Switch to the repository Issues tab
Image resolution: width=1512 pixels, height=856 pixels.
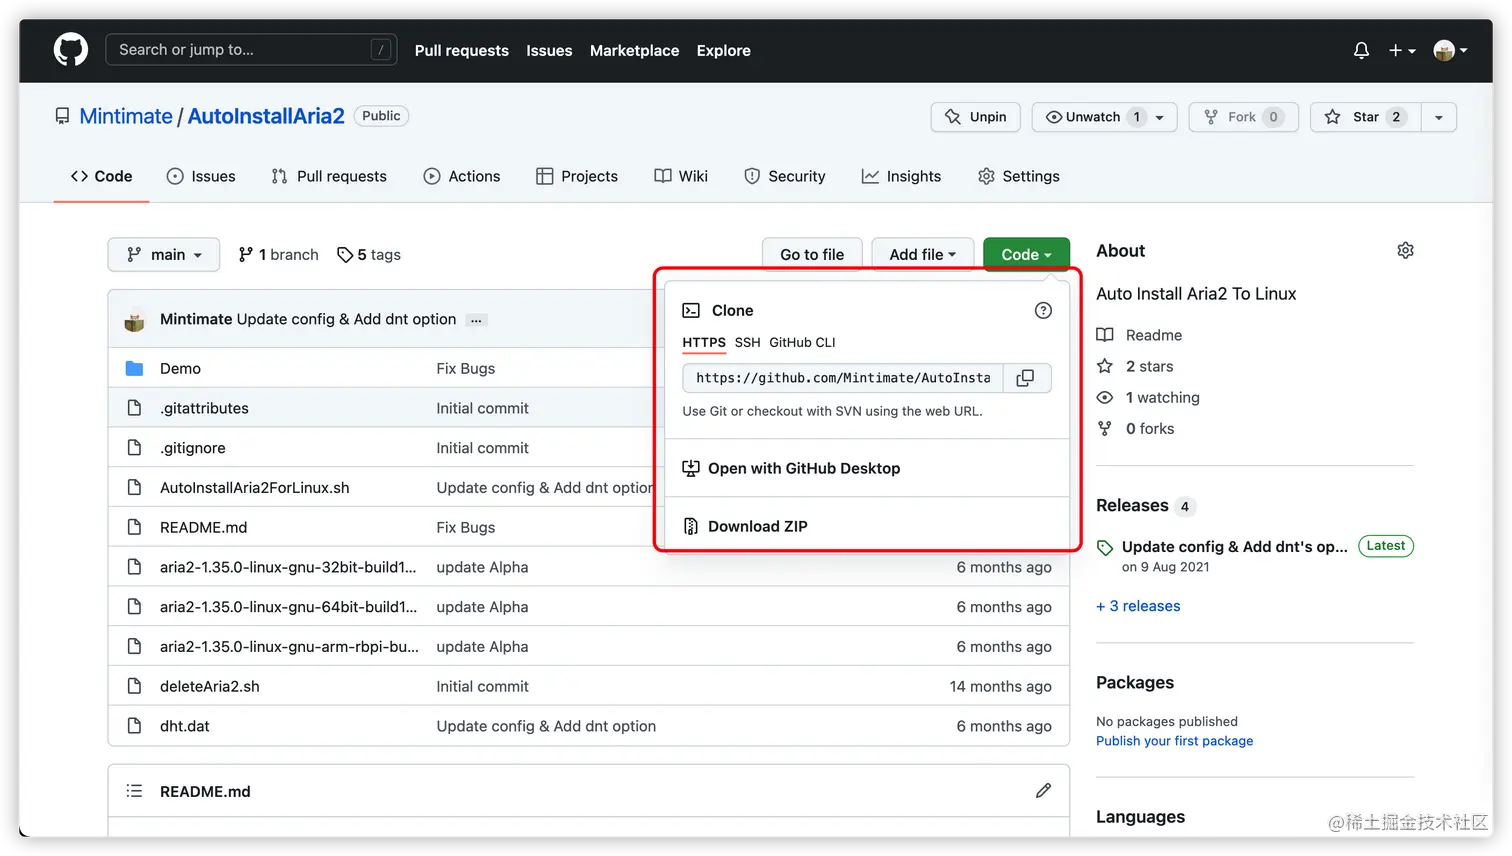(201, 176)
